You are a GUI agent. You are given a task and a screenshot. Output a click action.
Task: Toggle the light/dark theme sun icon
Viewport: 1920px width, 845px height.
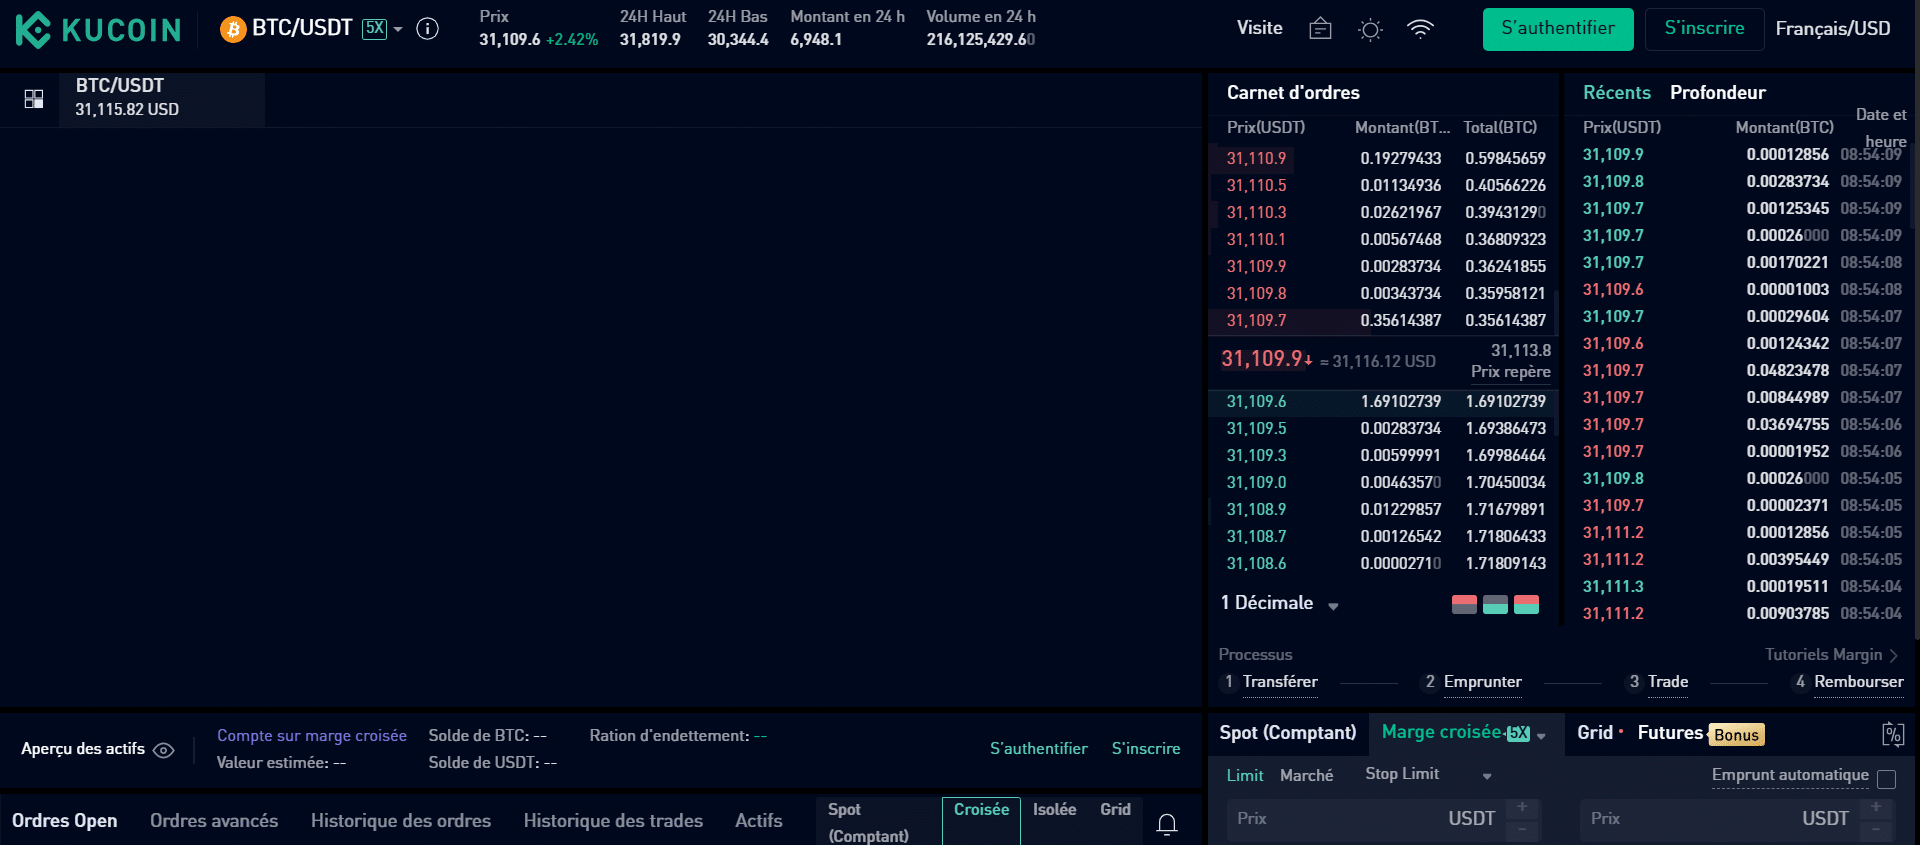coord(1370,30)
